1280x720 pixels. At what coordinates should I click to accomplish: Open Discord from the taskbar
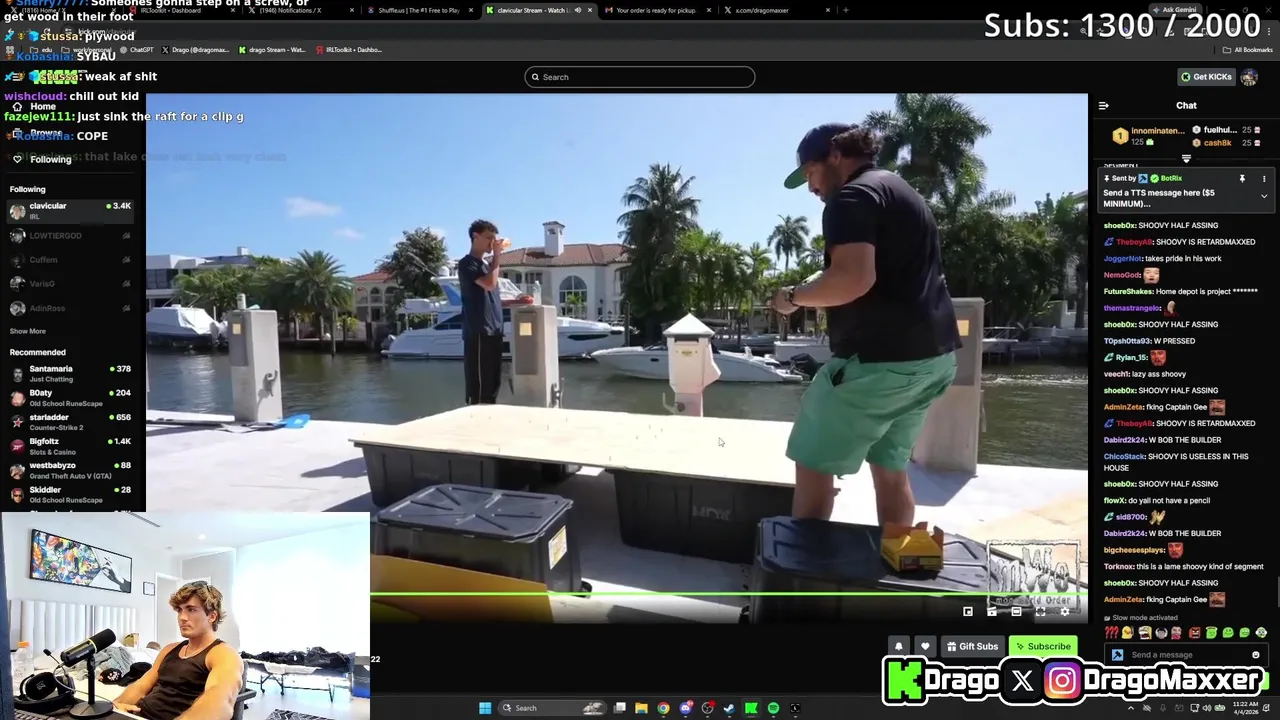[x=686, y=708]
